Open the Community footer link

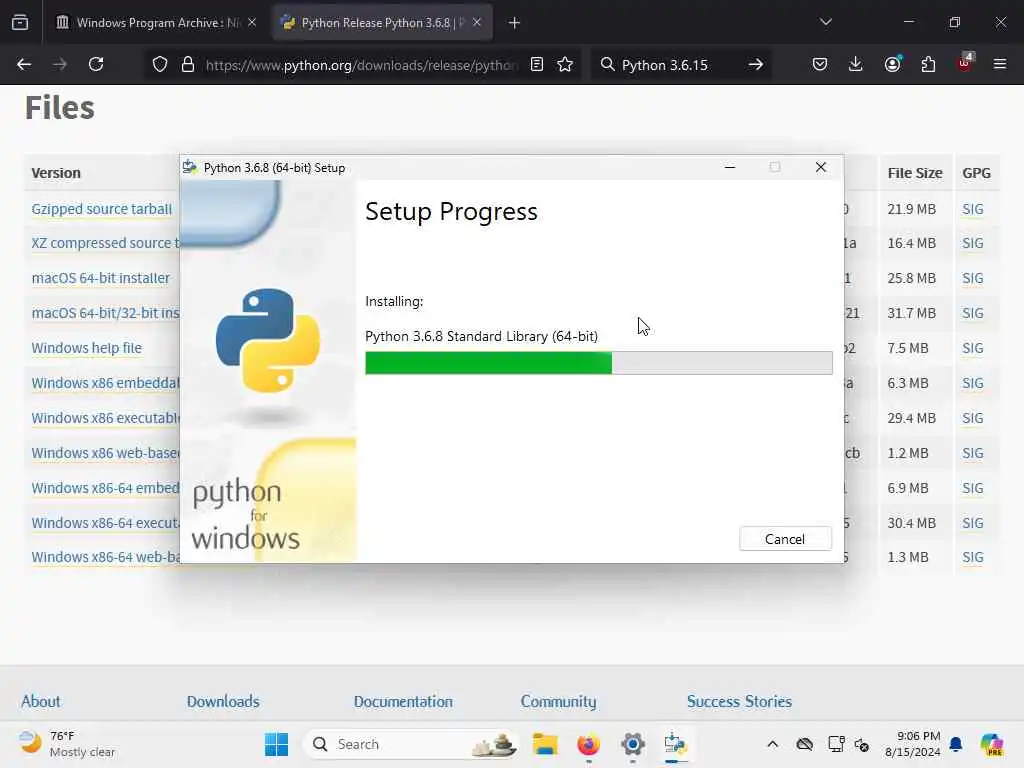558,701
